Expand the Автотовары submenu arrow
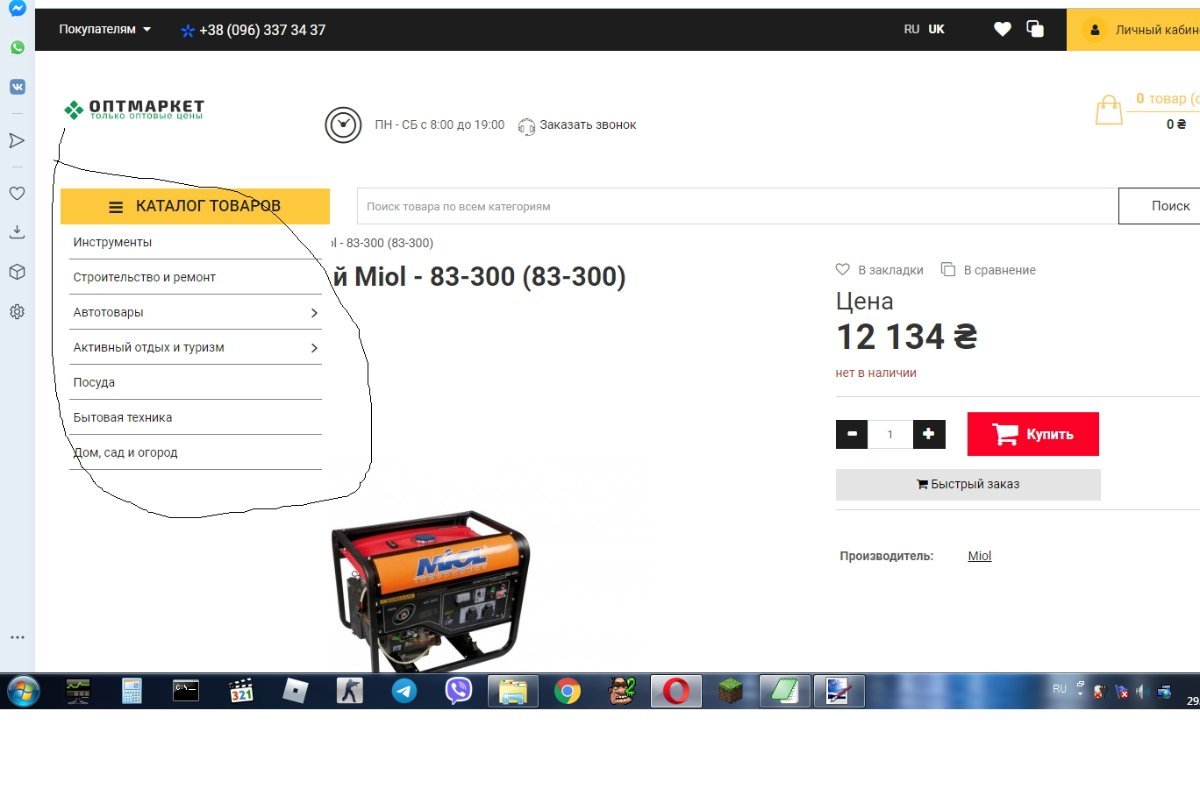The height and width of the screenshot is (789, 1200). click(x=314, y=313)
